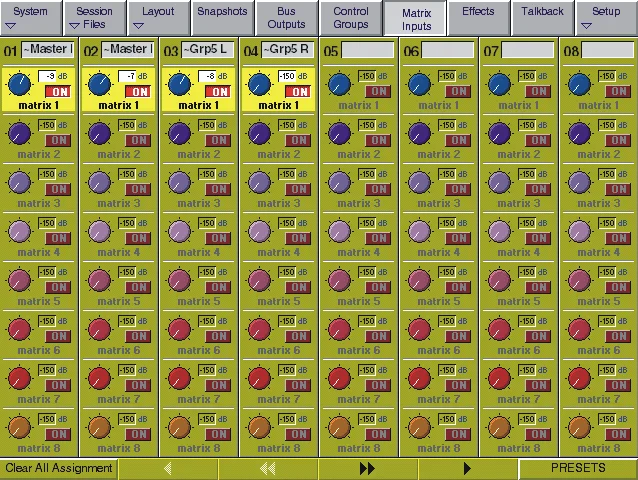Click the -9 dB value field, channel 01
Screen dimensions: 638x480
coord(47,76)
